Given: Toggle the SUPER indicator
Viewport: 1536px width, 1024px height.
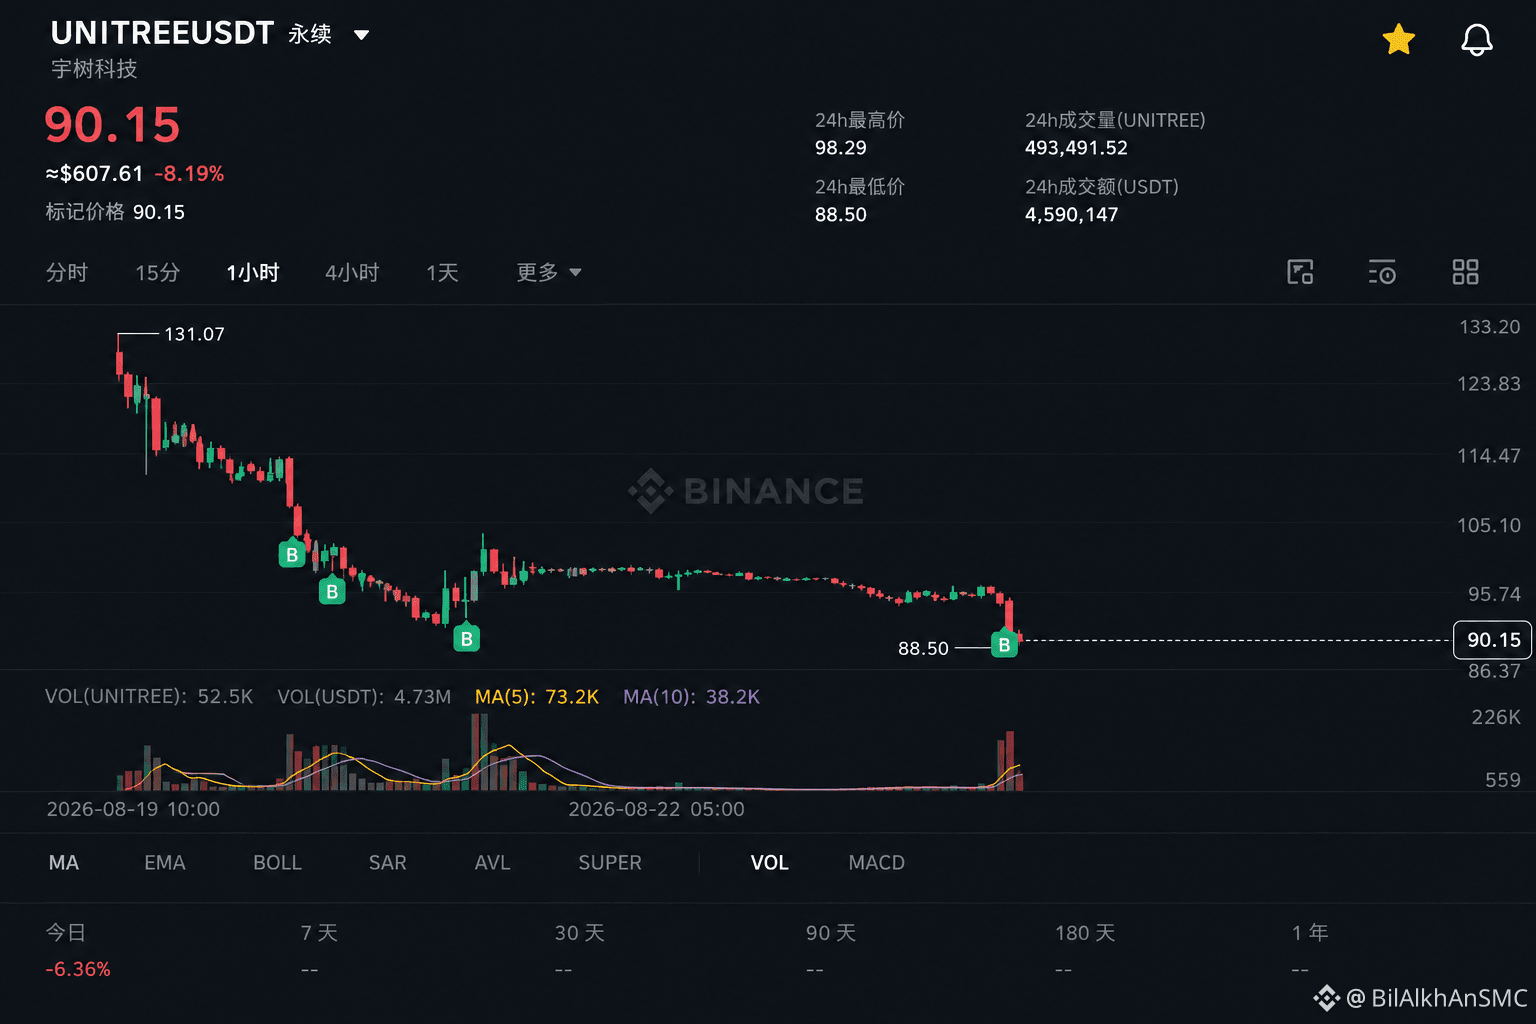Looking at the screenshot, I should (x=610, y=862).
